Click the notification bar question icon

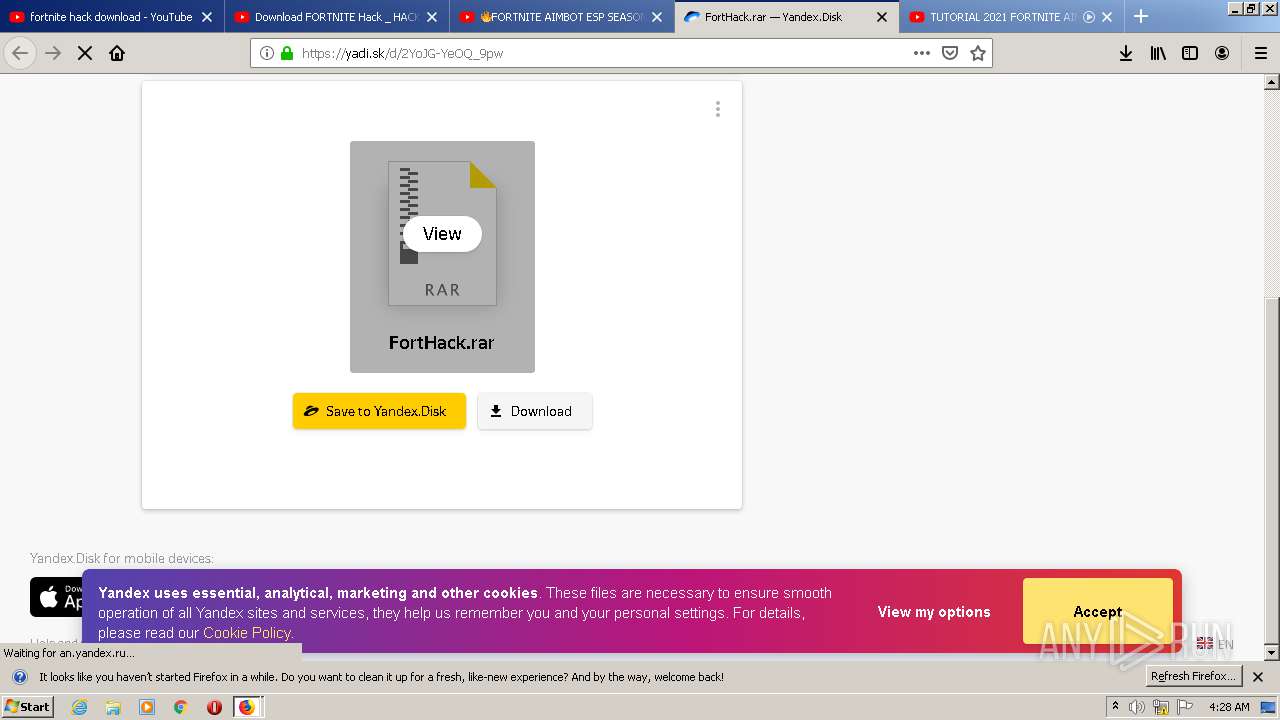click(x=19, y=677)
